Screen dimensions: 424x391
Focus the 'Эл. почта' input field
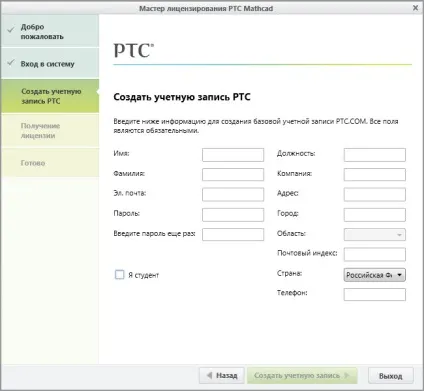tap(233, 195)
